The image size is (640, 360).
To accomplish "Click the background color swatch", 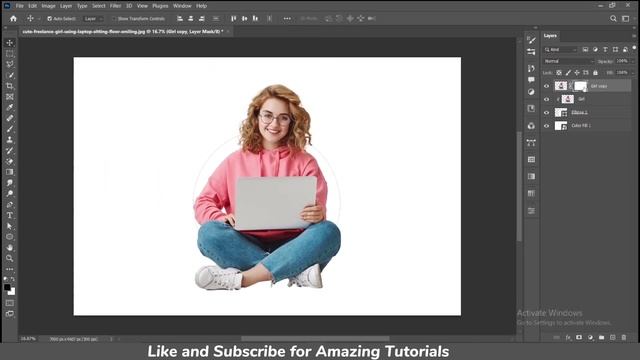I will (x=12, y=291).
